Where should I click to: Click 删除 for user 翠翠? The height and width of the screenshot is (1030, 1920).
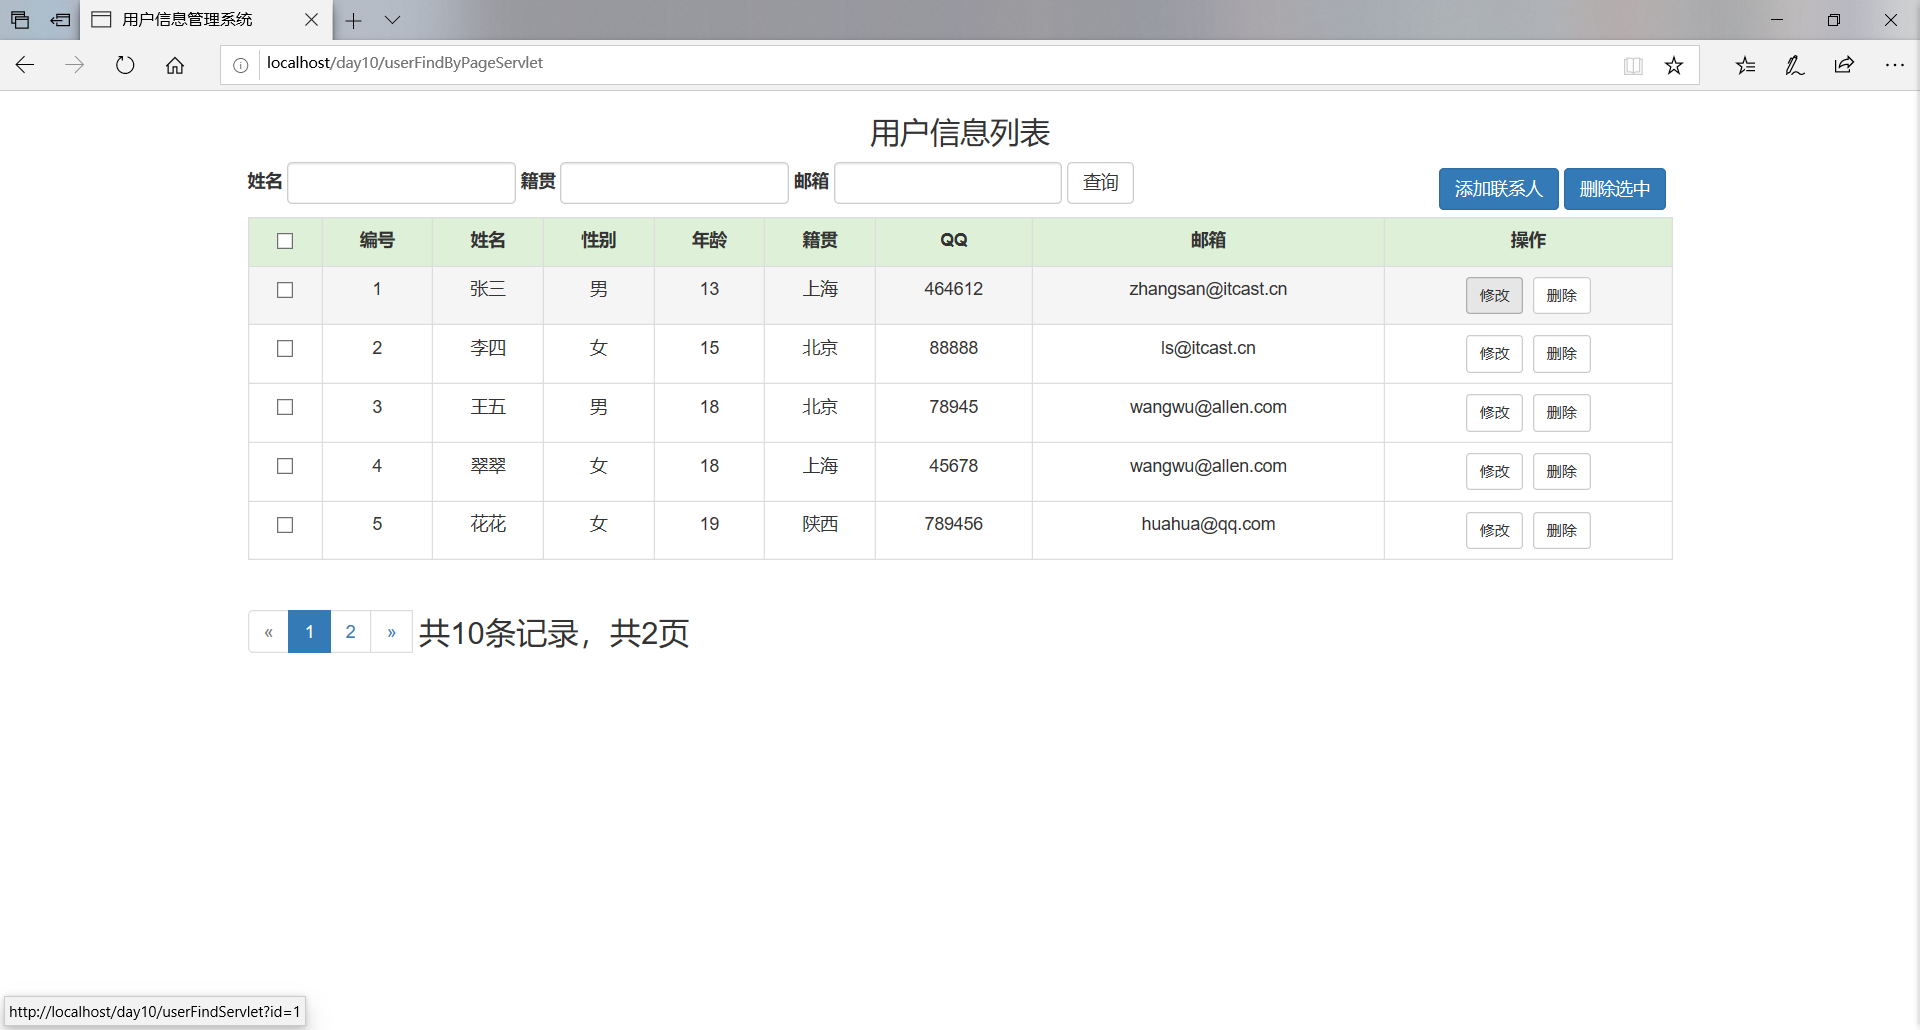1561,472
